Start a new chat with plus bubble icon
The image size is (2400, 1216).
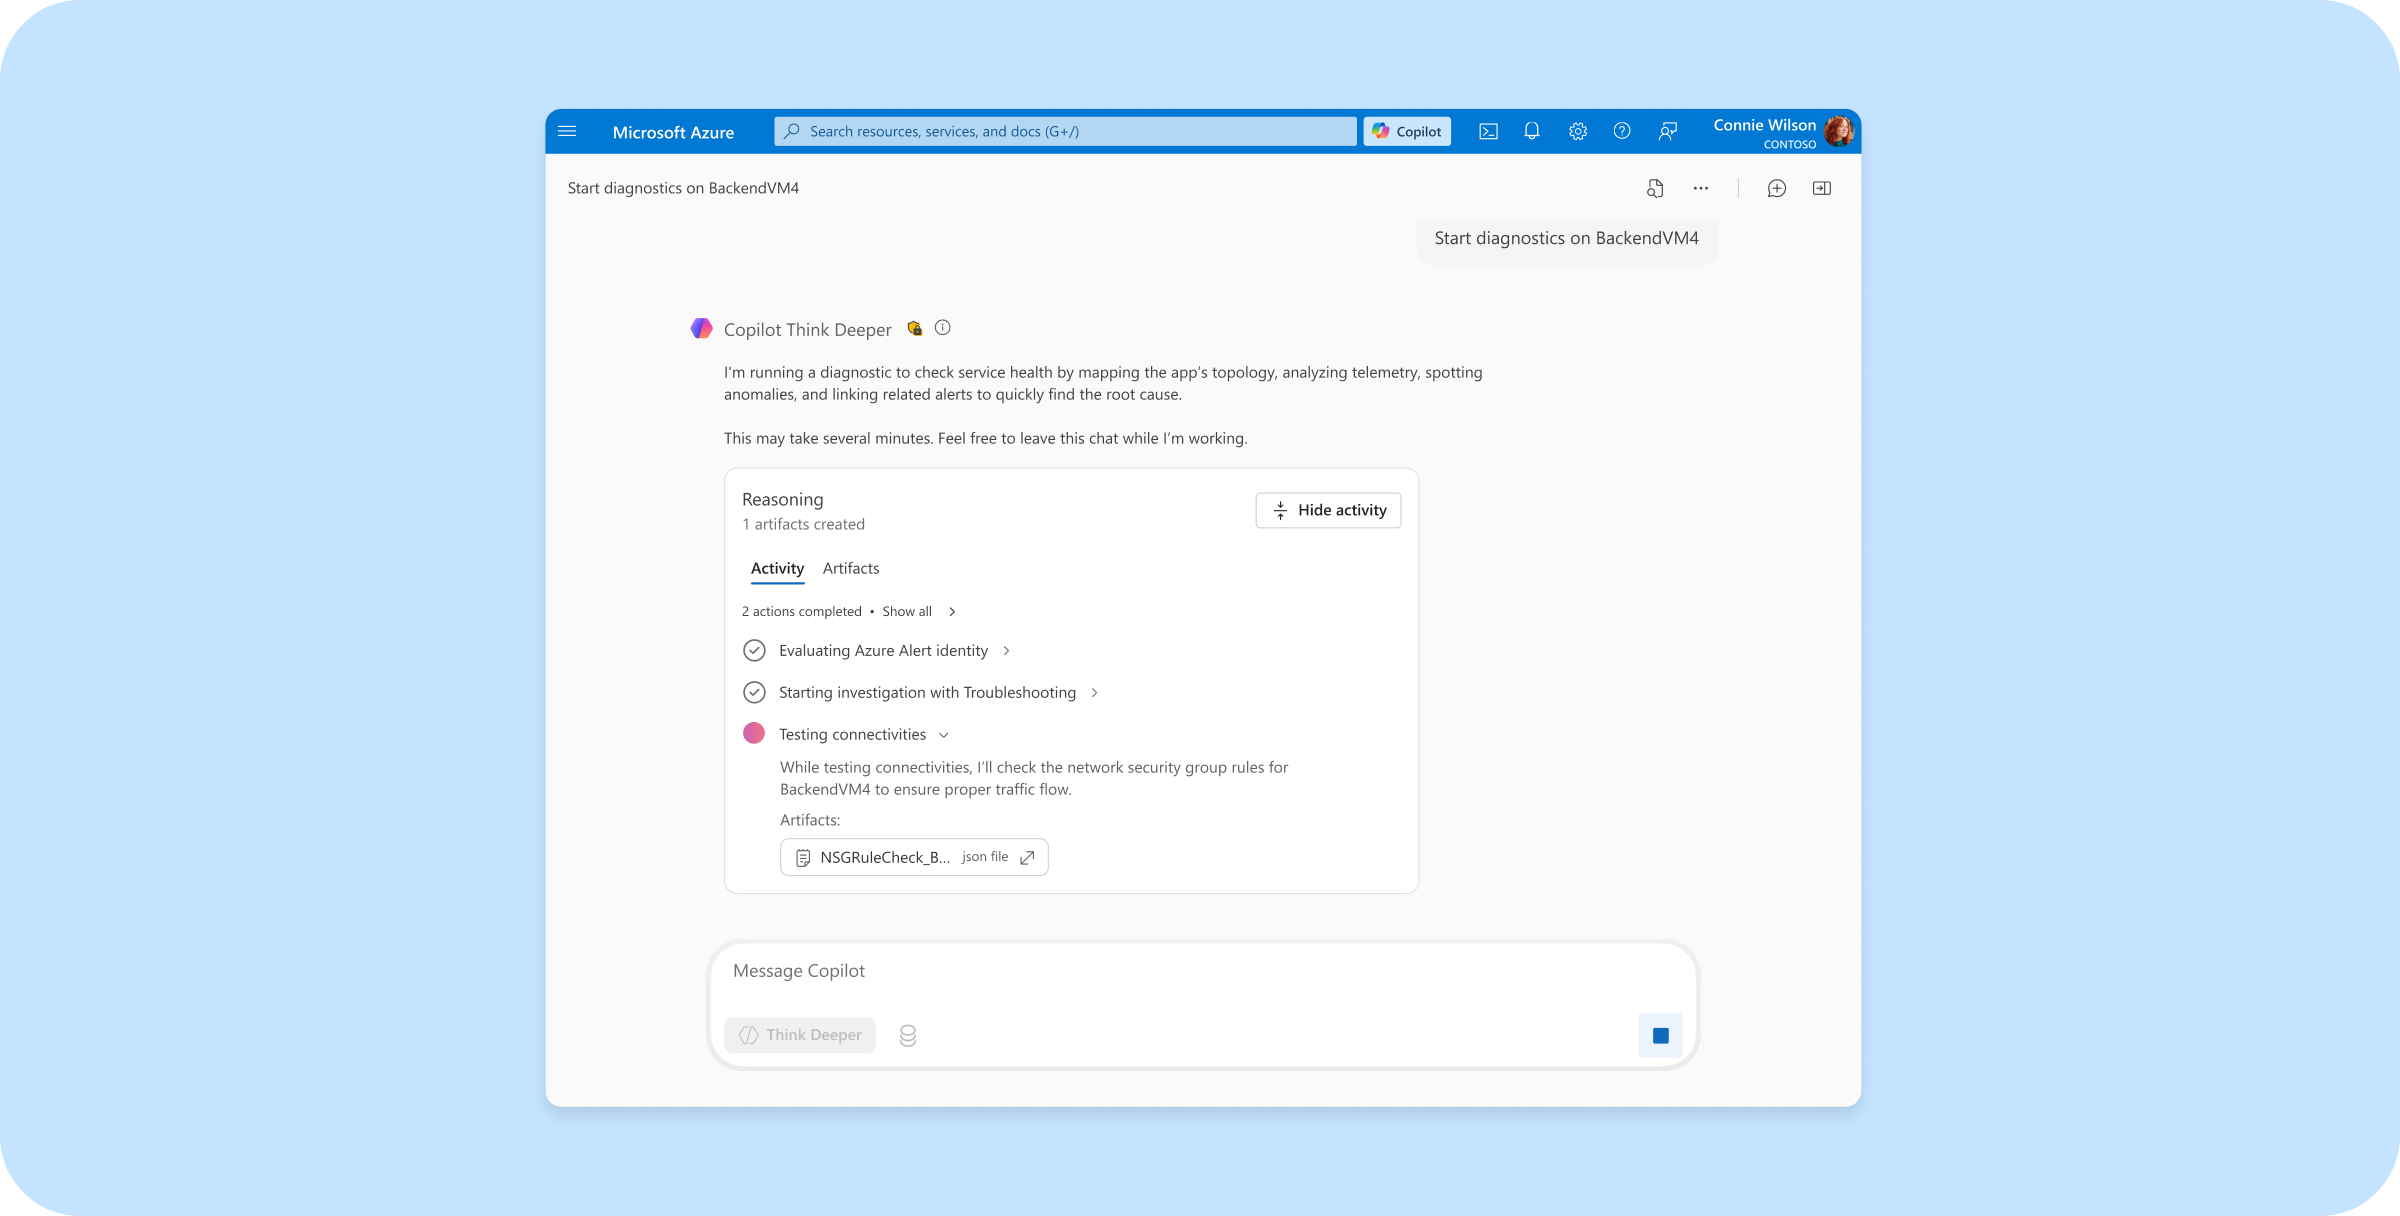point(1776,188)
